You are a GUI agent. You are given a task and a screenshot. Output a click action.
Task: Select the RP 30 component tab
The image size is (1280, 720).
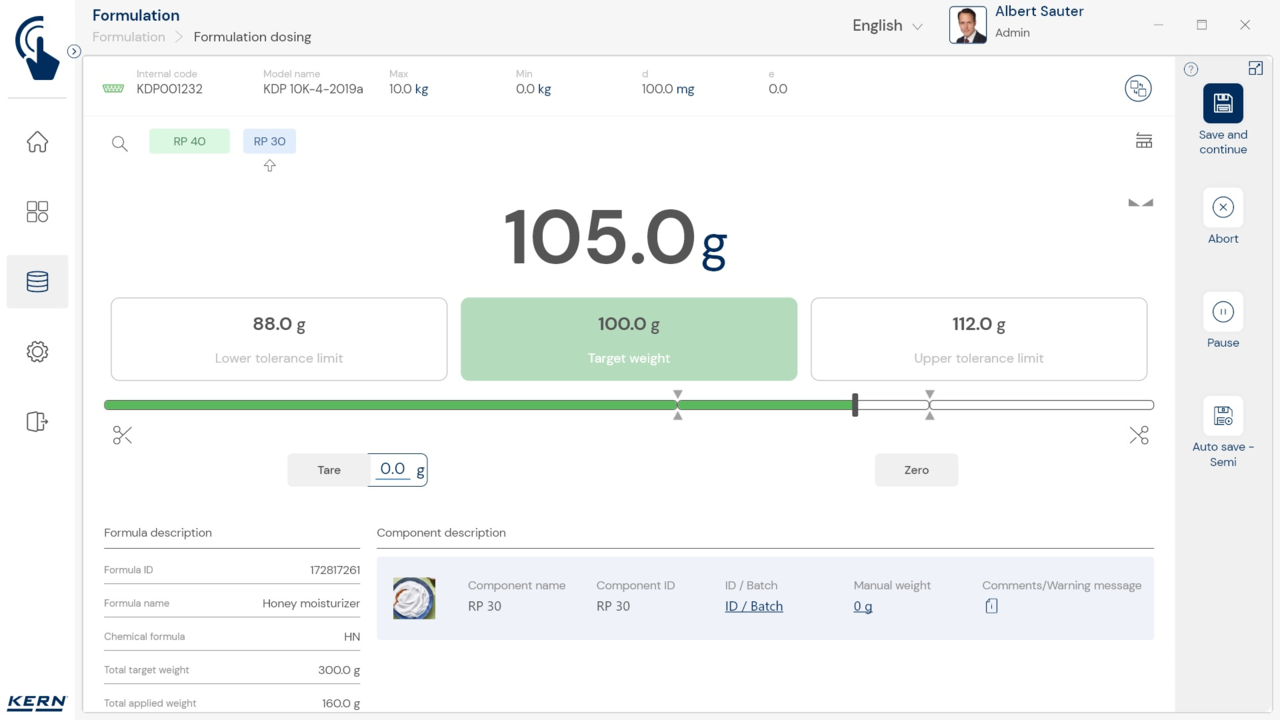269,141
